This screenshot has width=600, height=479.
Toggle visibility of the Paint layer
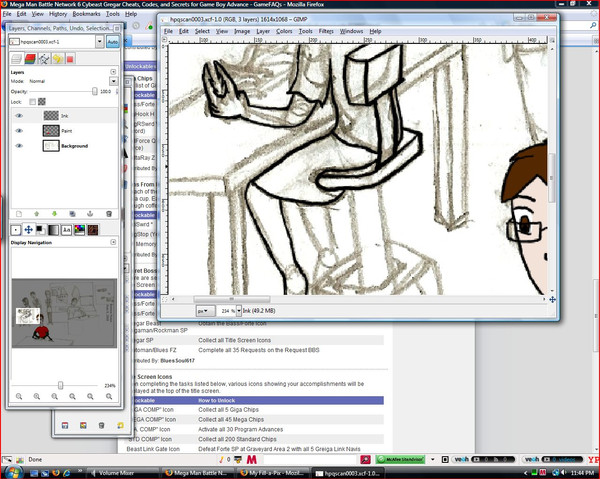click(x=17, y=131)
